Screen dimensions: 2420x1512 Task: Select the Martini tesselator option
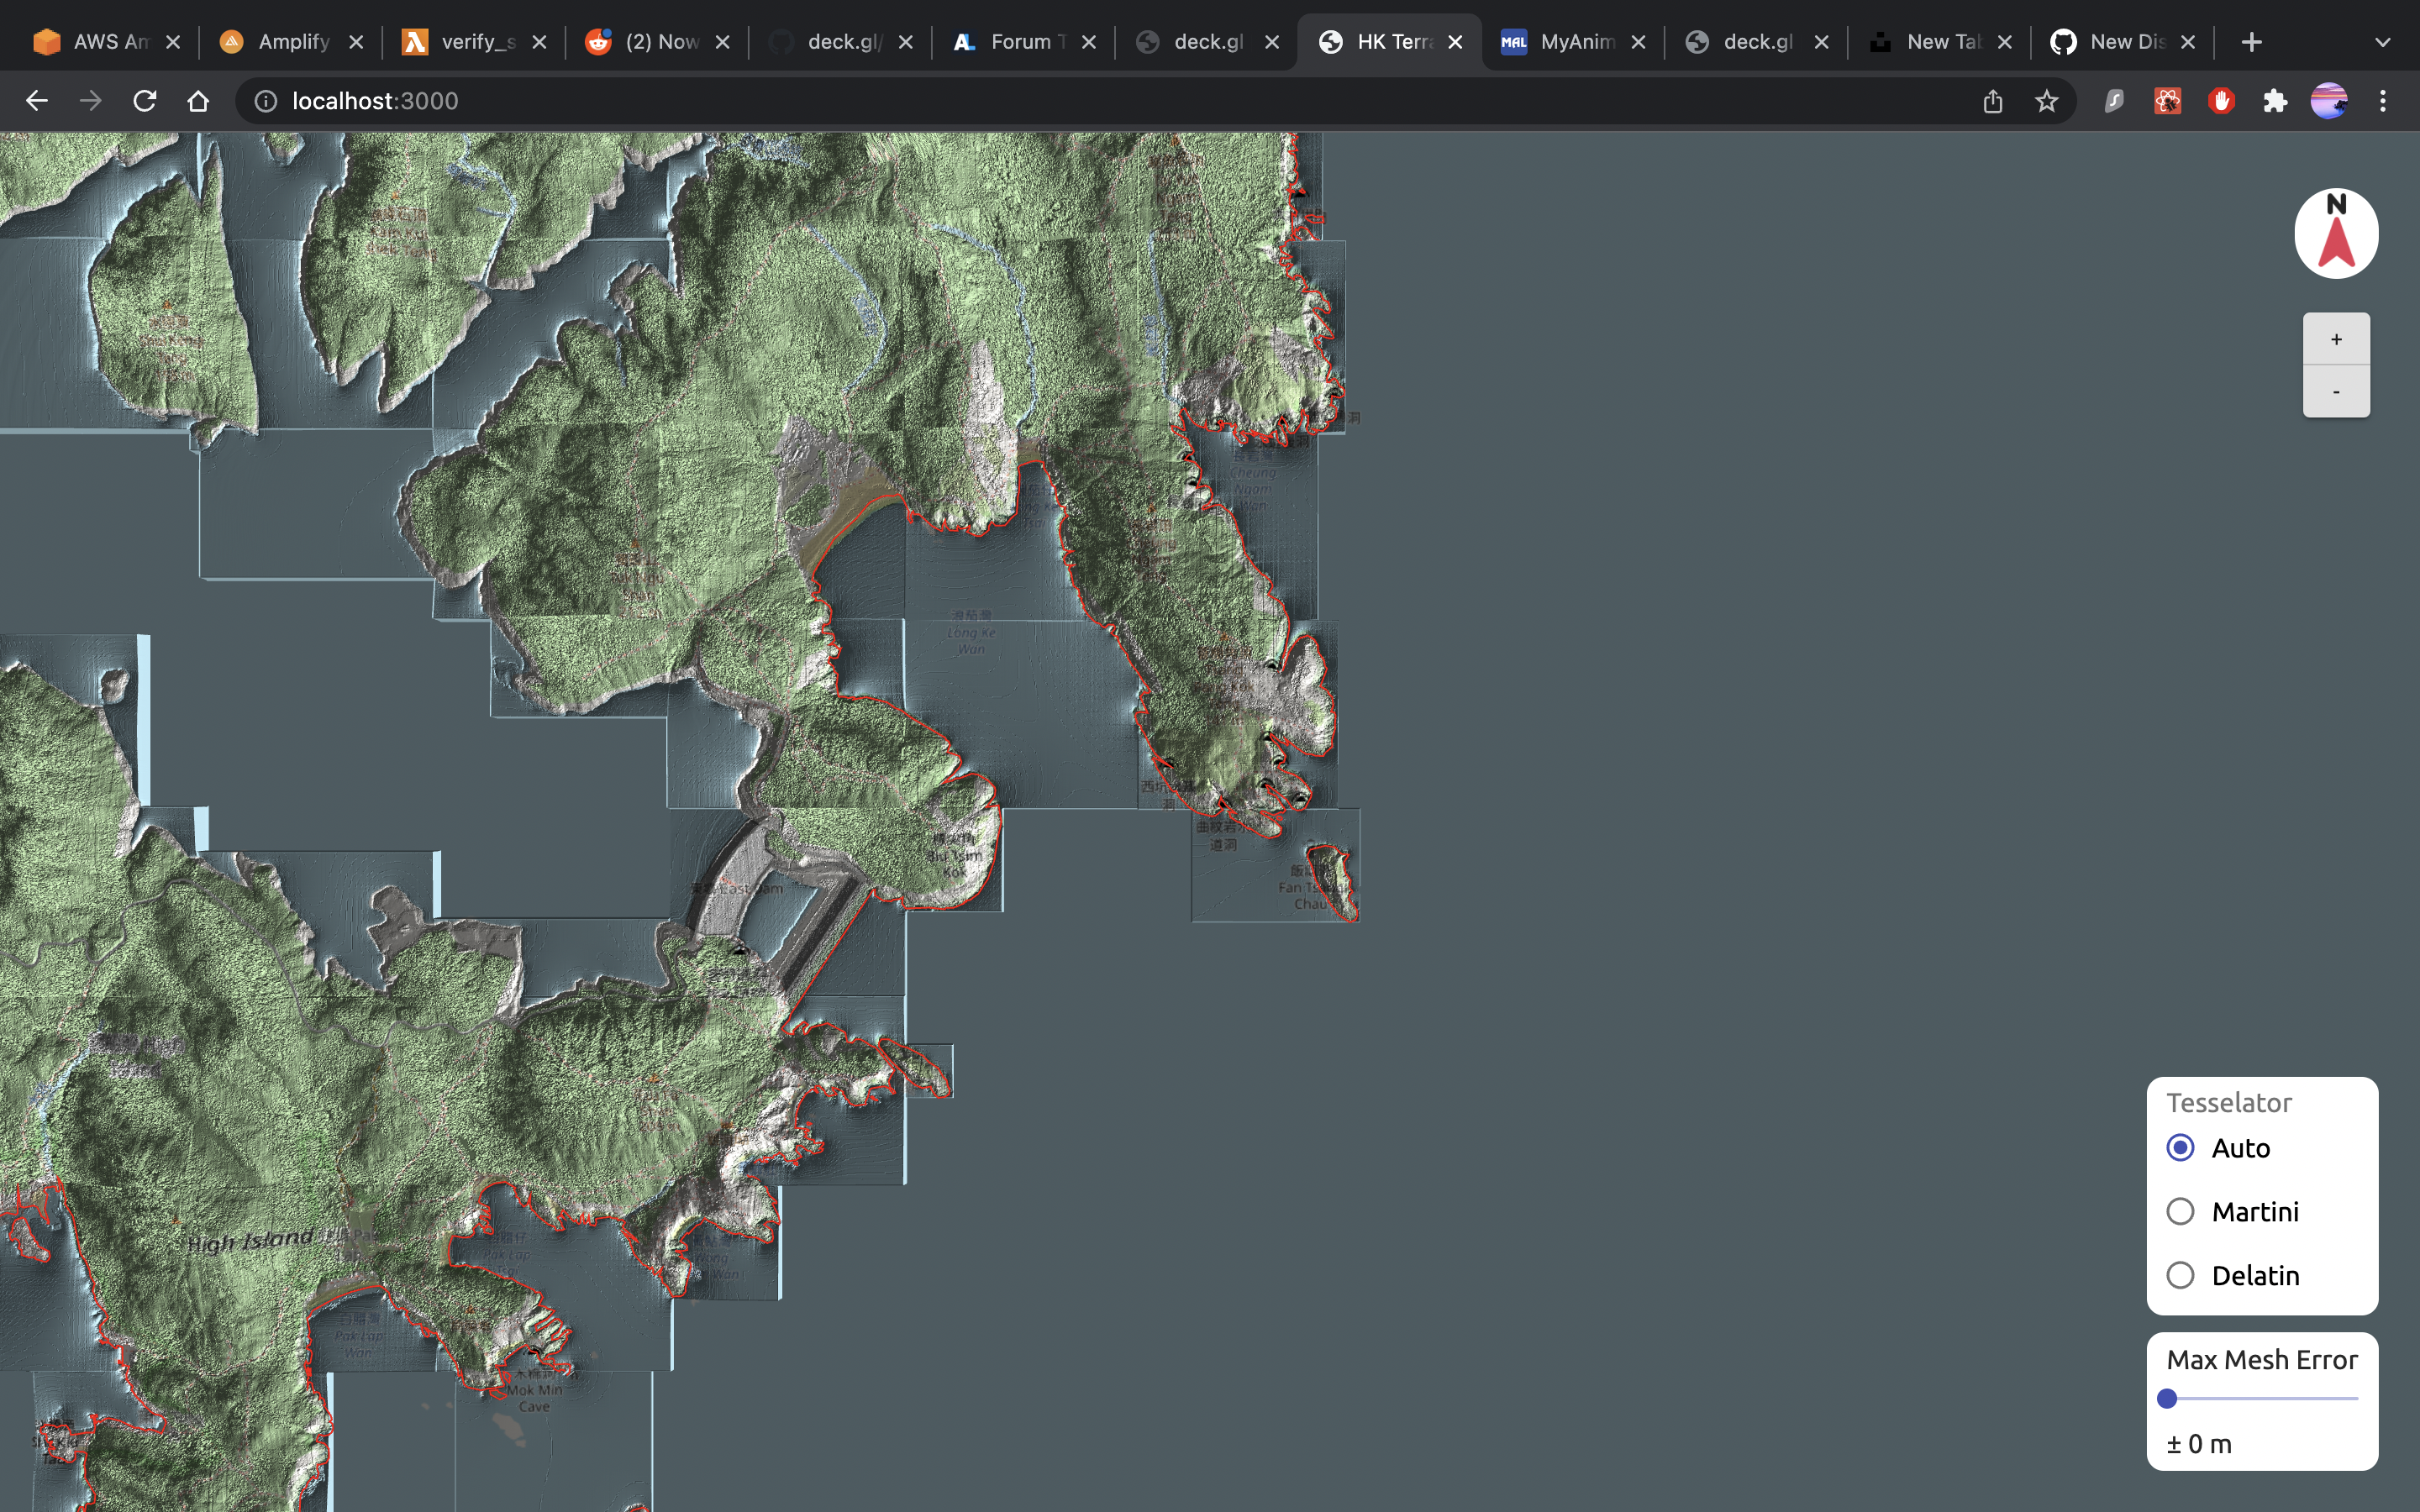coord(2180,1211)
